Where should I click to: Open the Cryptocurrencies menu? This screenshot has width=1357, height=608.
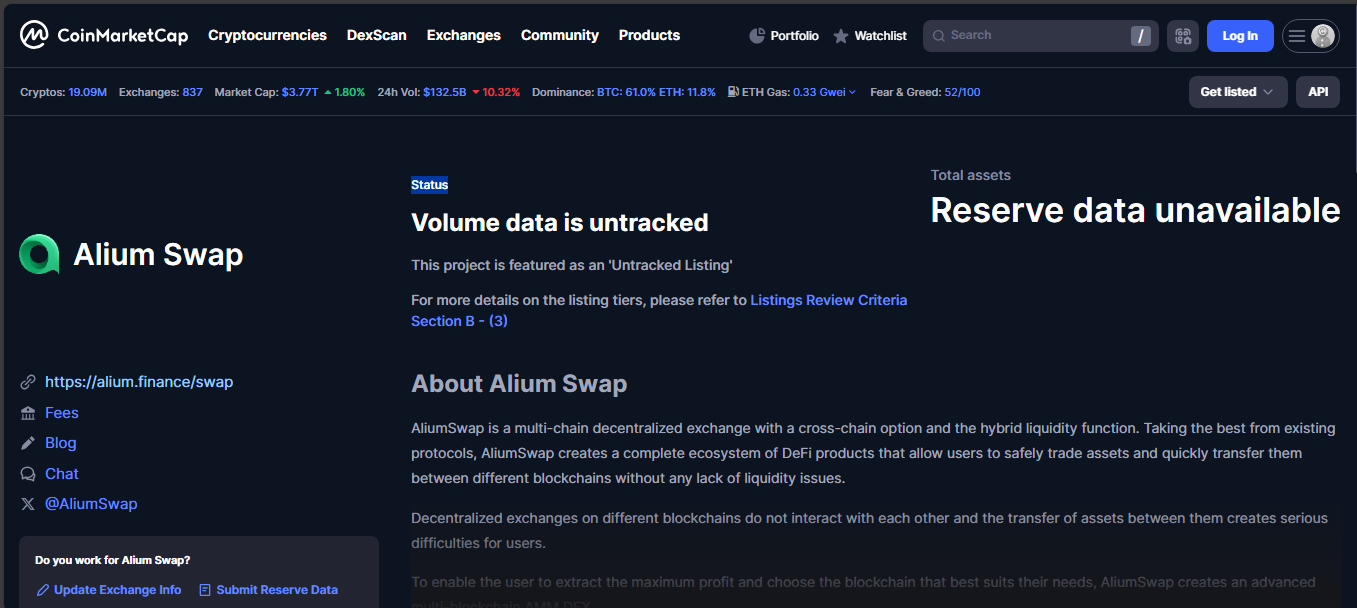click(x=267, y=35)
